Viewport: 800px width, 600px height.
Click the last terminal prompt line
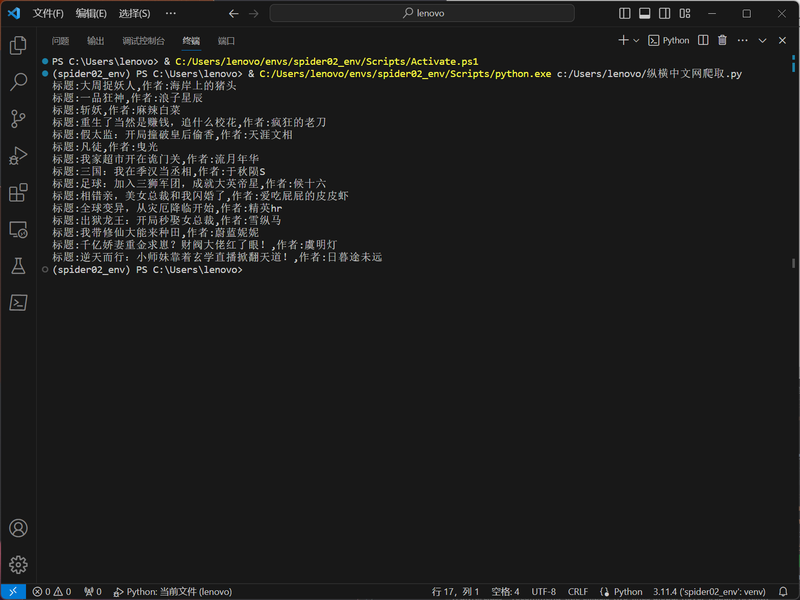(x=147, y=270)
